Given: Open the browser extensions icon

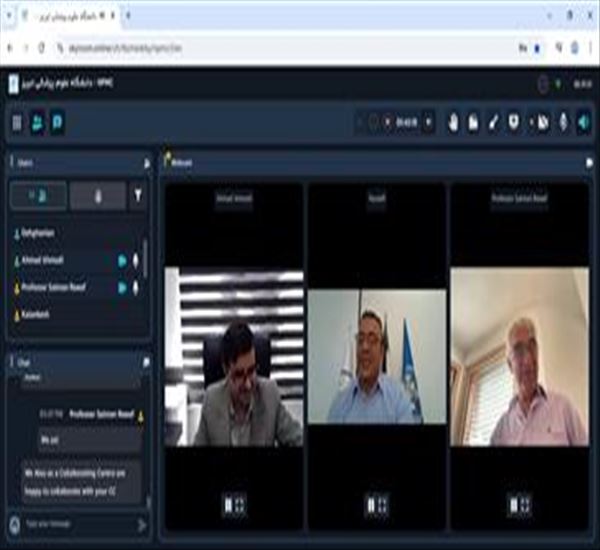Looking at the screenshot, I should tap(559, 48).
